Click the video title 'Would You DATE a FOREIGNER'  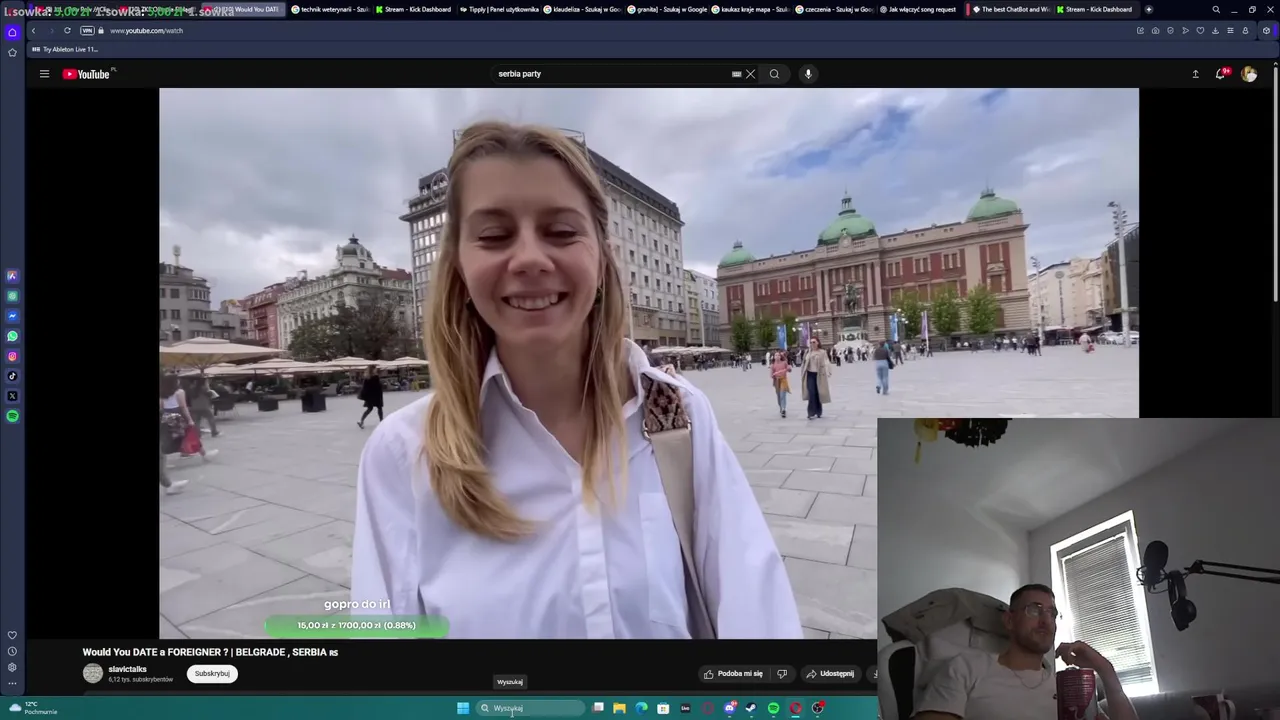210,652
